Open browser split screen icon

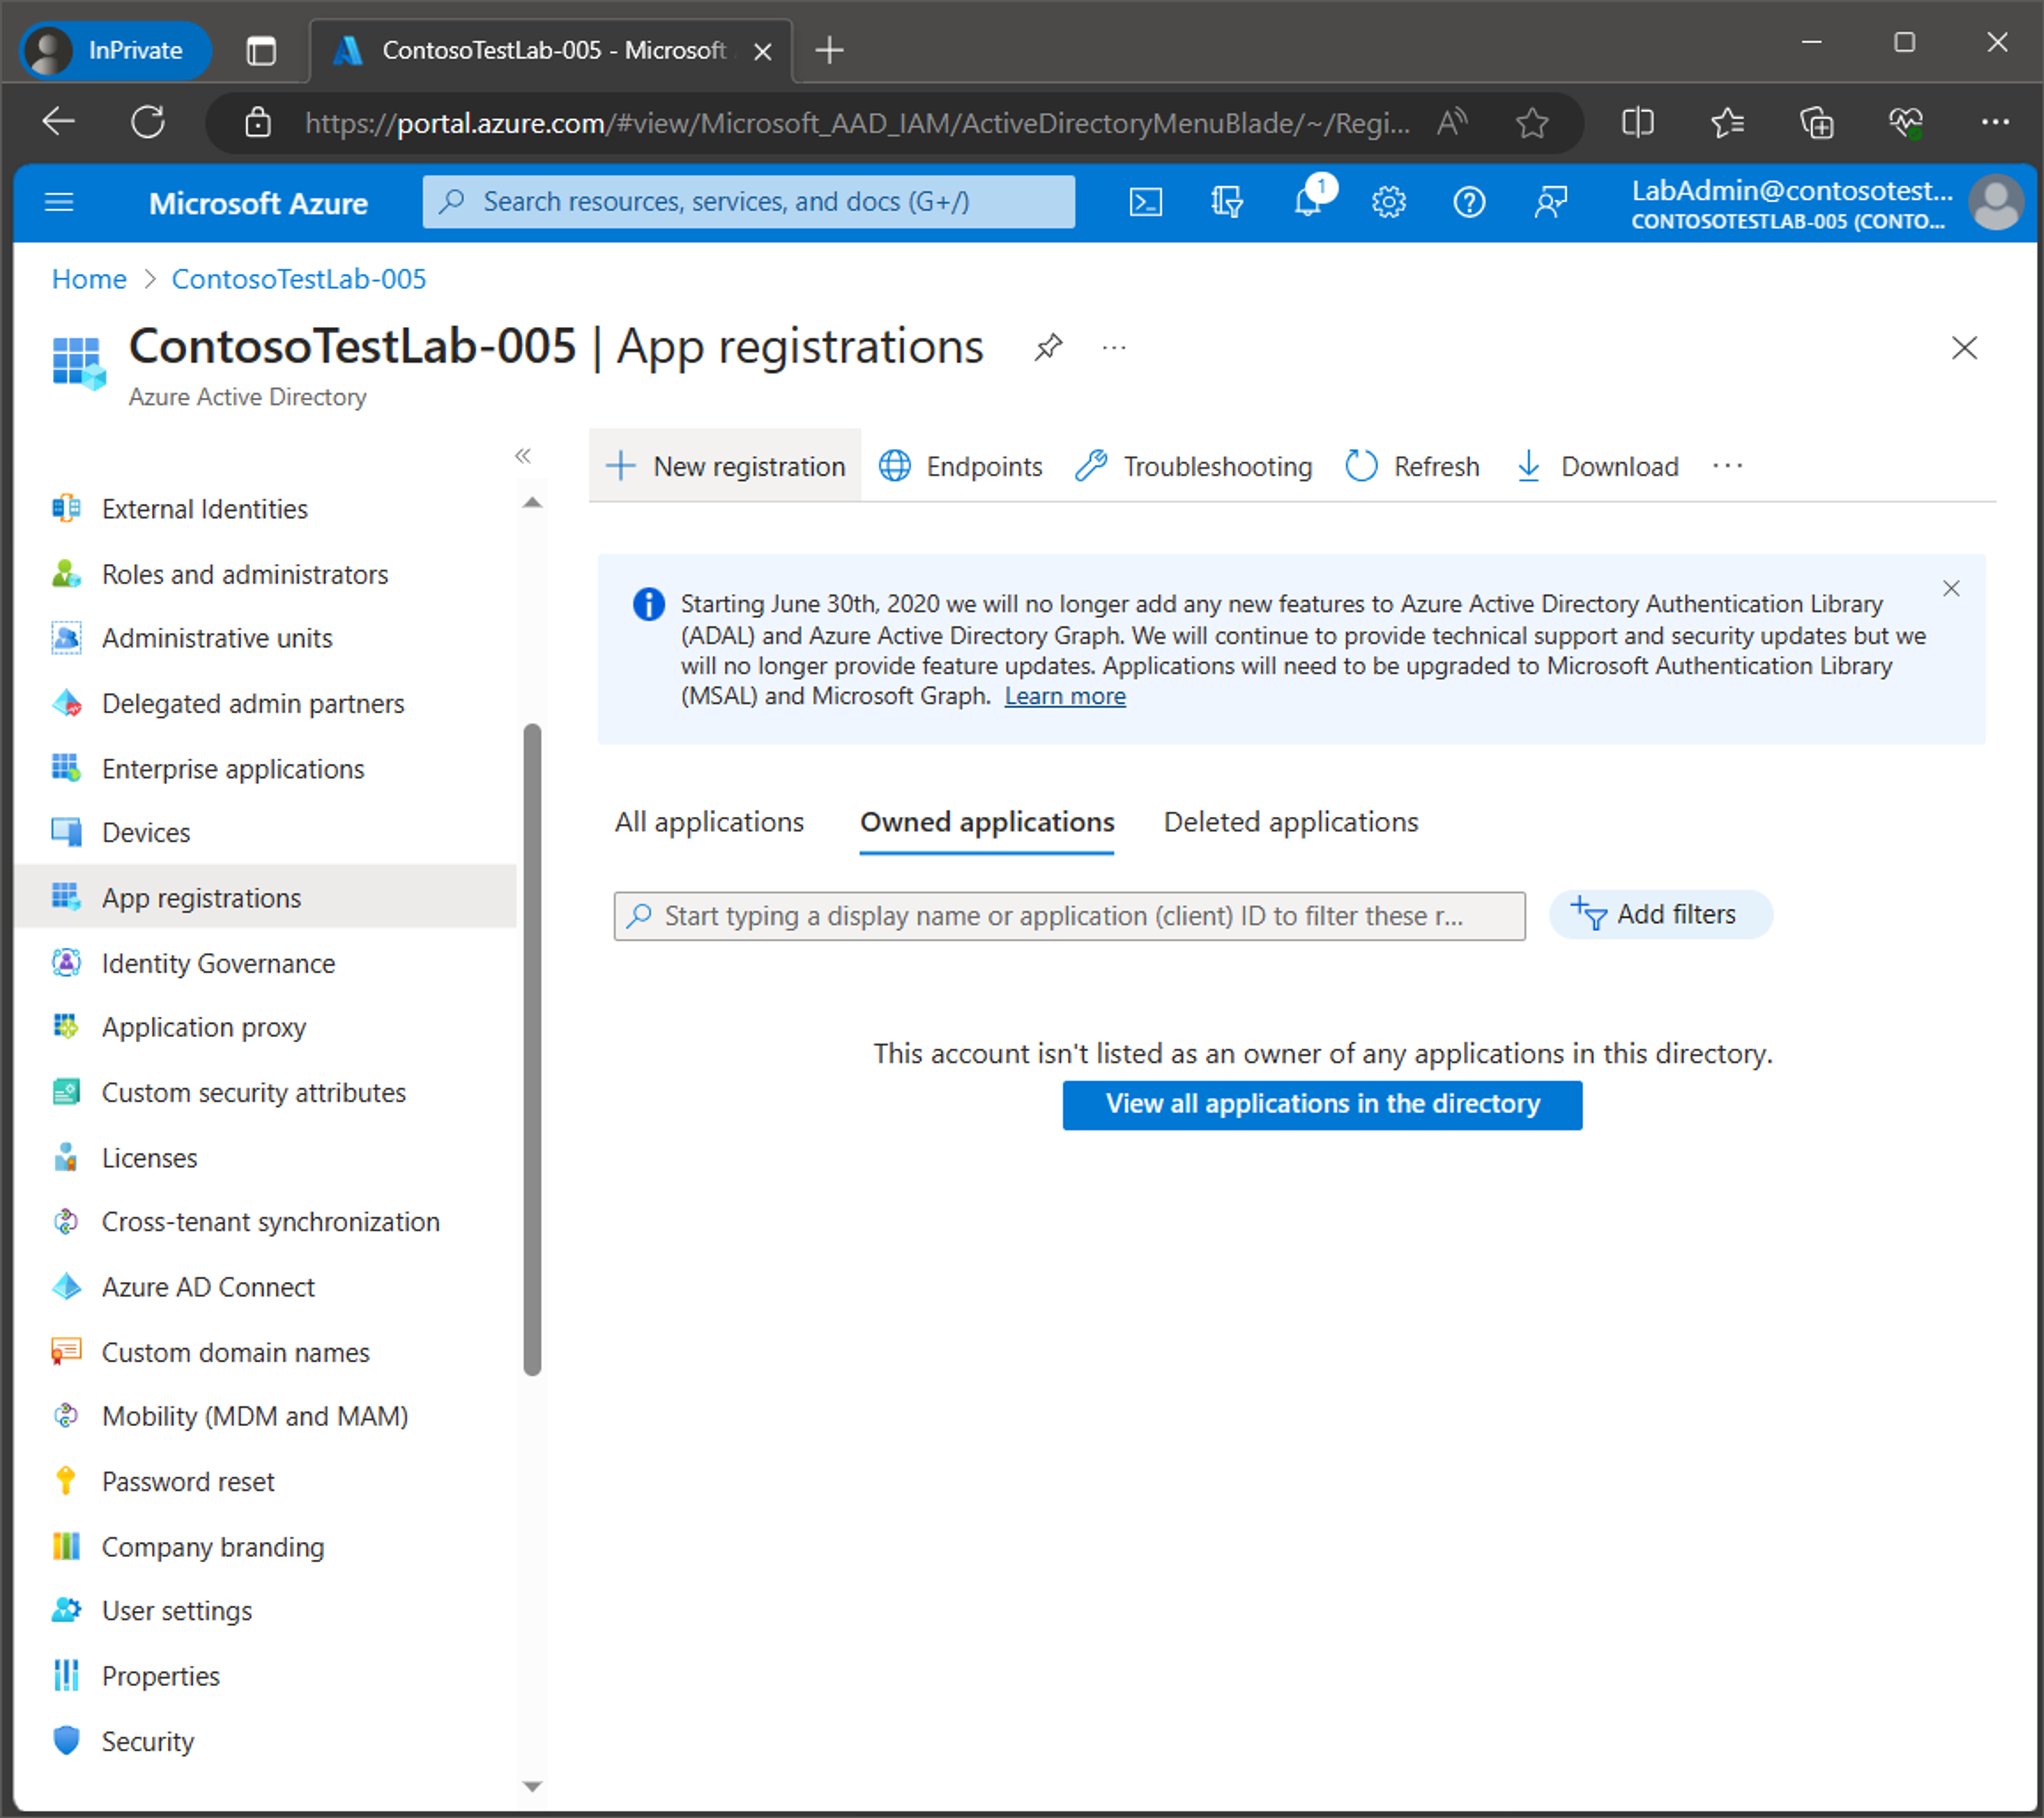click(x=1637, y=123)
